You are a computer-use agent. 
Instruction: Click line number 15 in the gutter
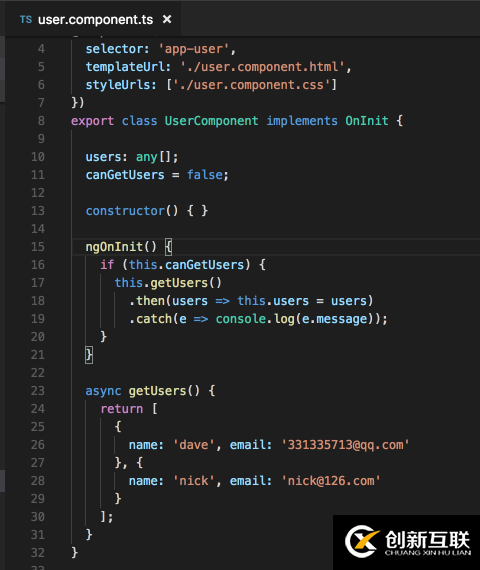point(38,247)
